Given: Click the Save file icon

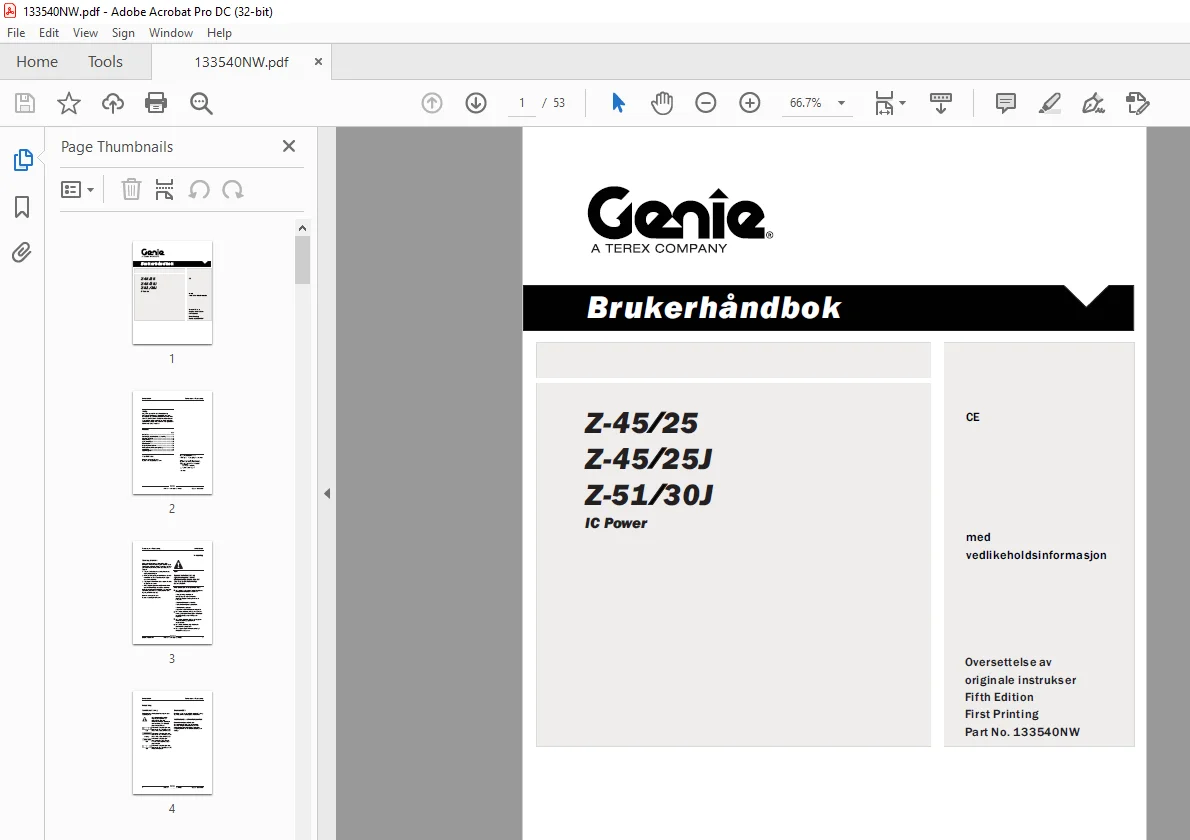Looking at the screenshot, I should pos(25,103).
